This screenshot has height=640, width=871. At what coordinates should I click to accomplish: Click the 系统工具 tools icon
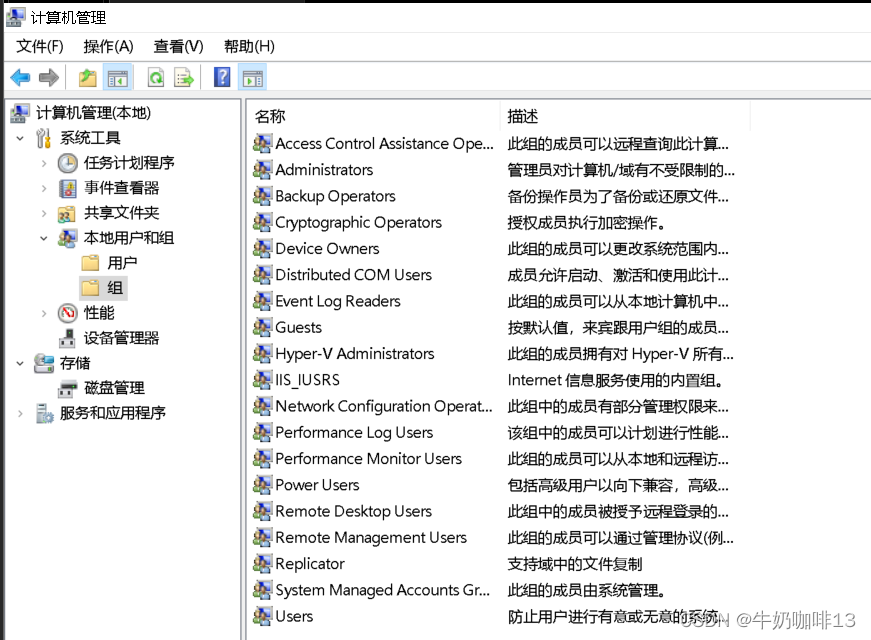[44, 138]
